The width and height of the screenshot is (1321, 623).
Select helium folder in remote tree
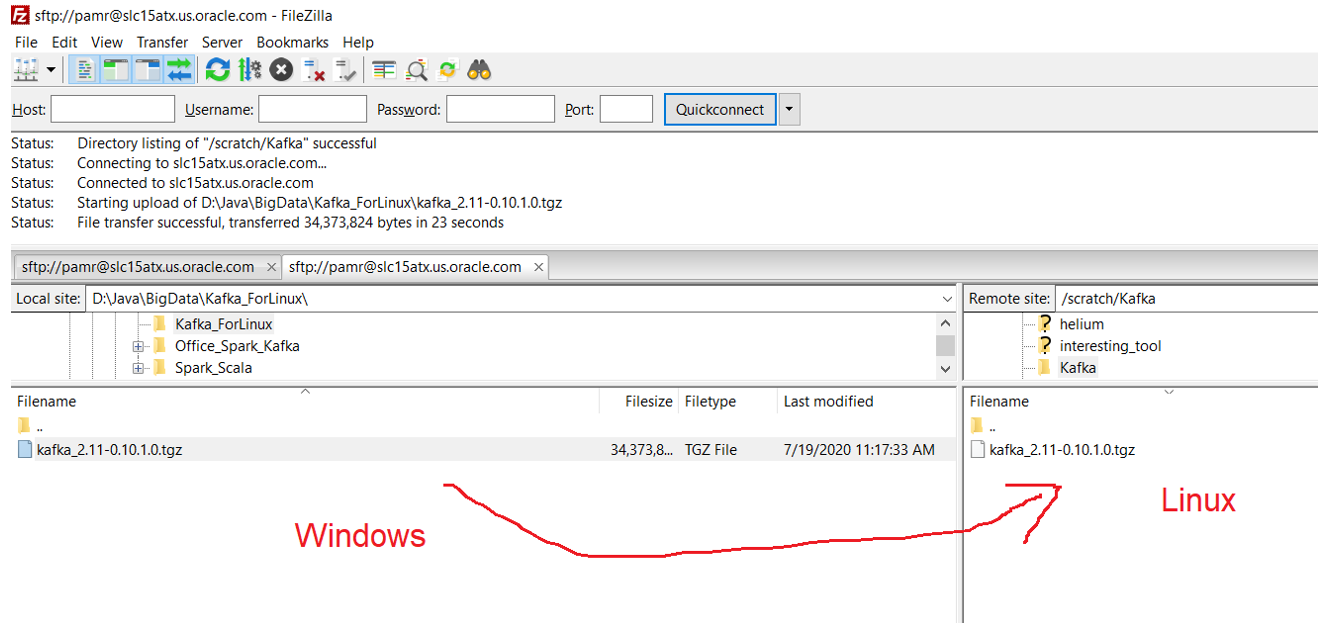click(1081, 324)
